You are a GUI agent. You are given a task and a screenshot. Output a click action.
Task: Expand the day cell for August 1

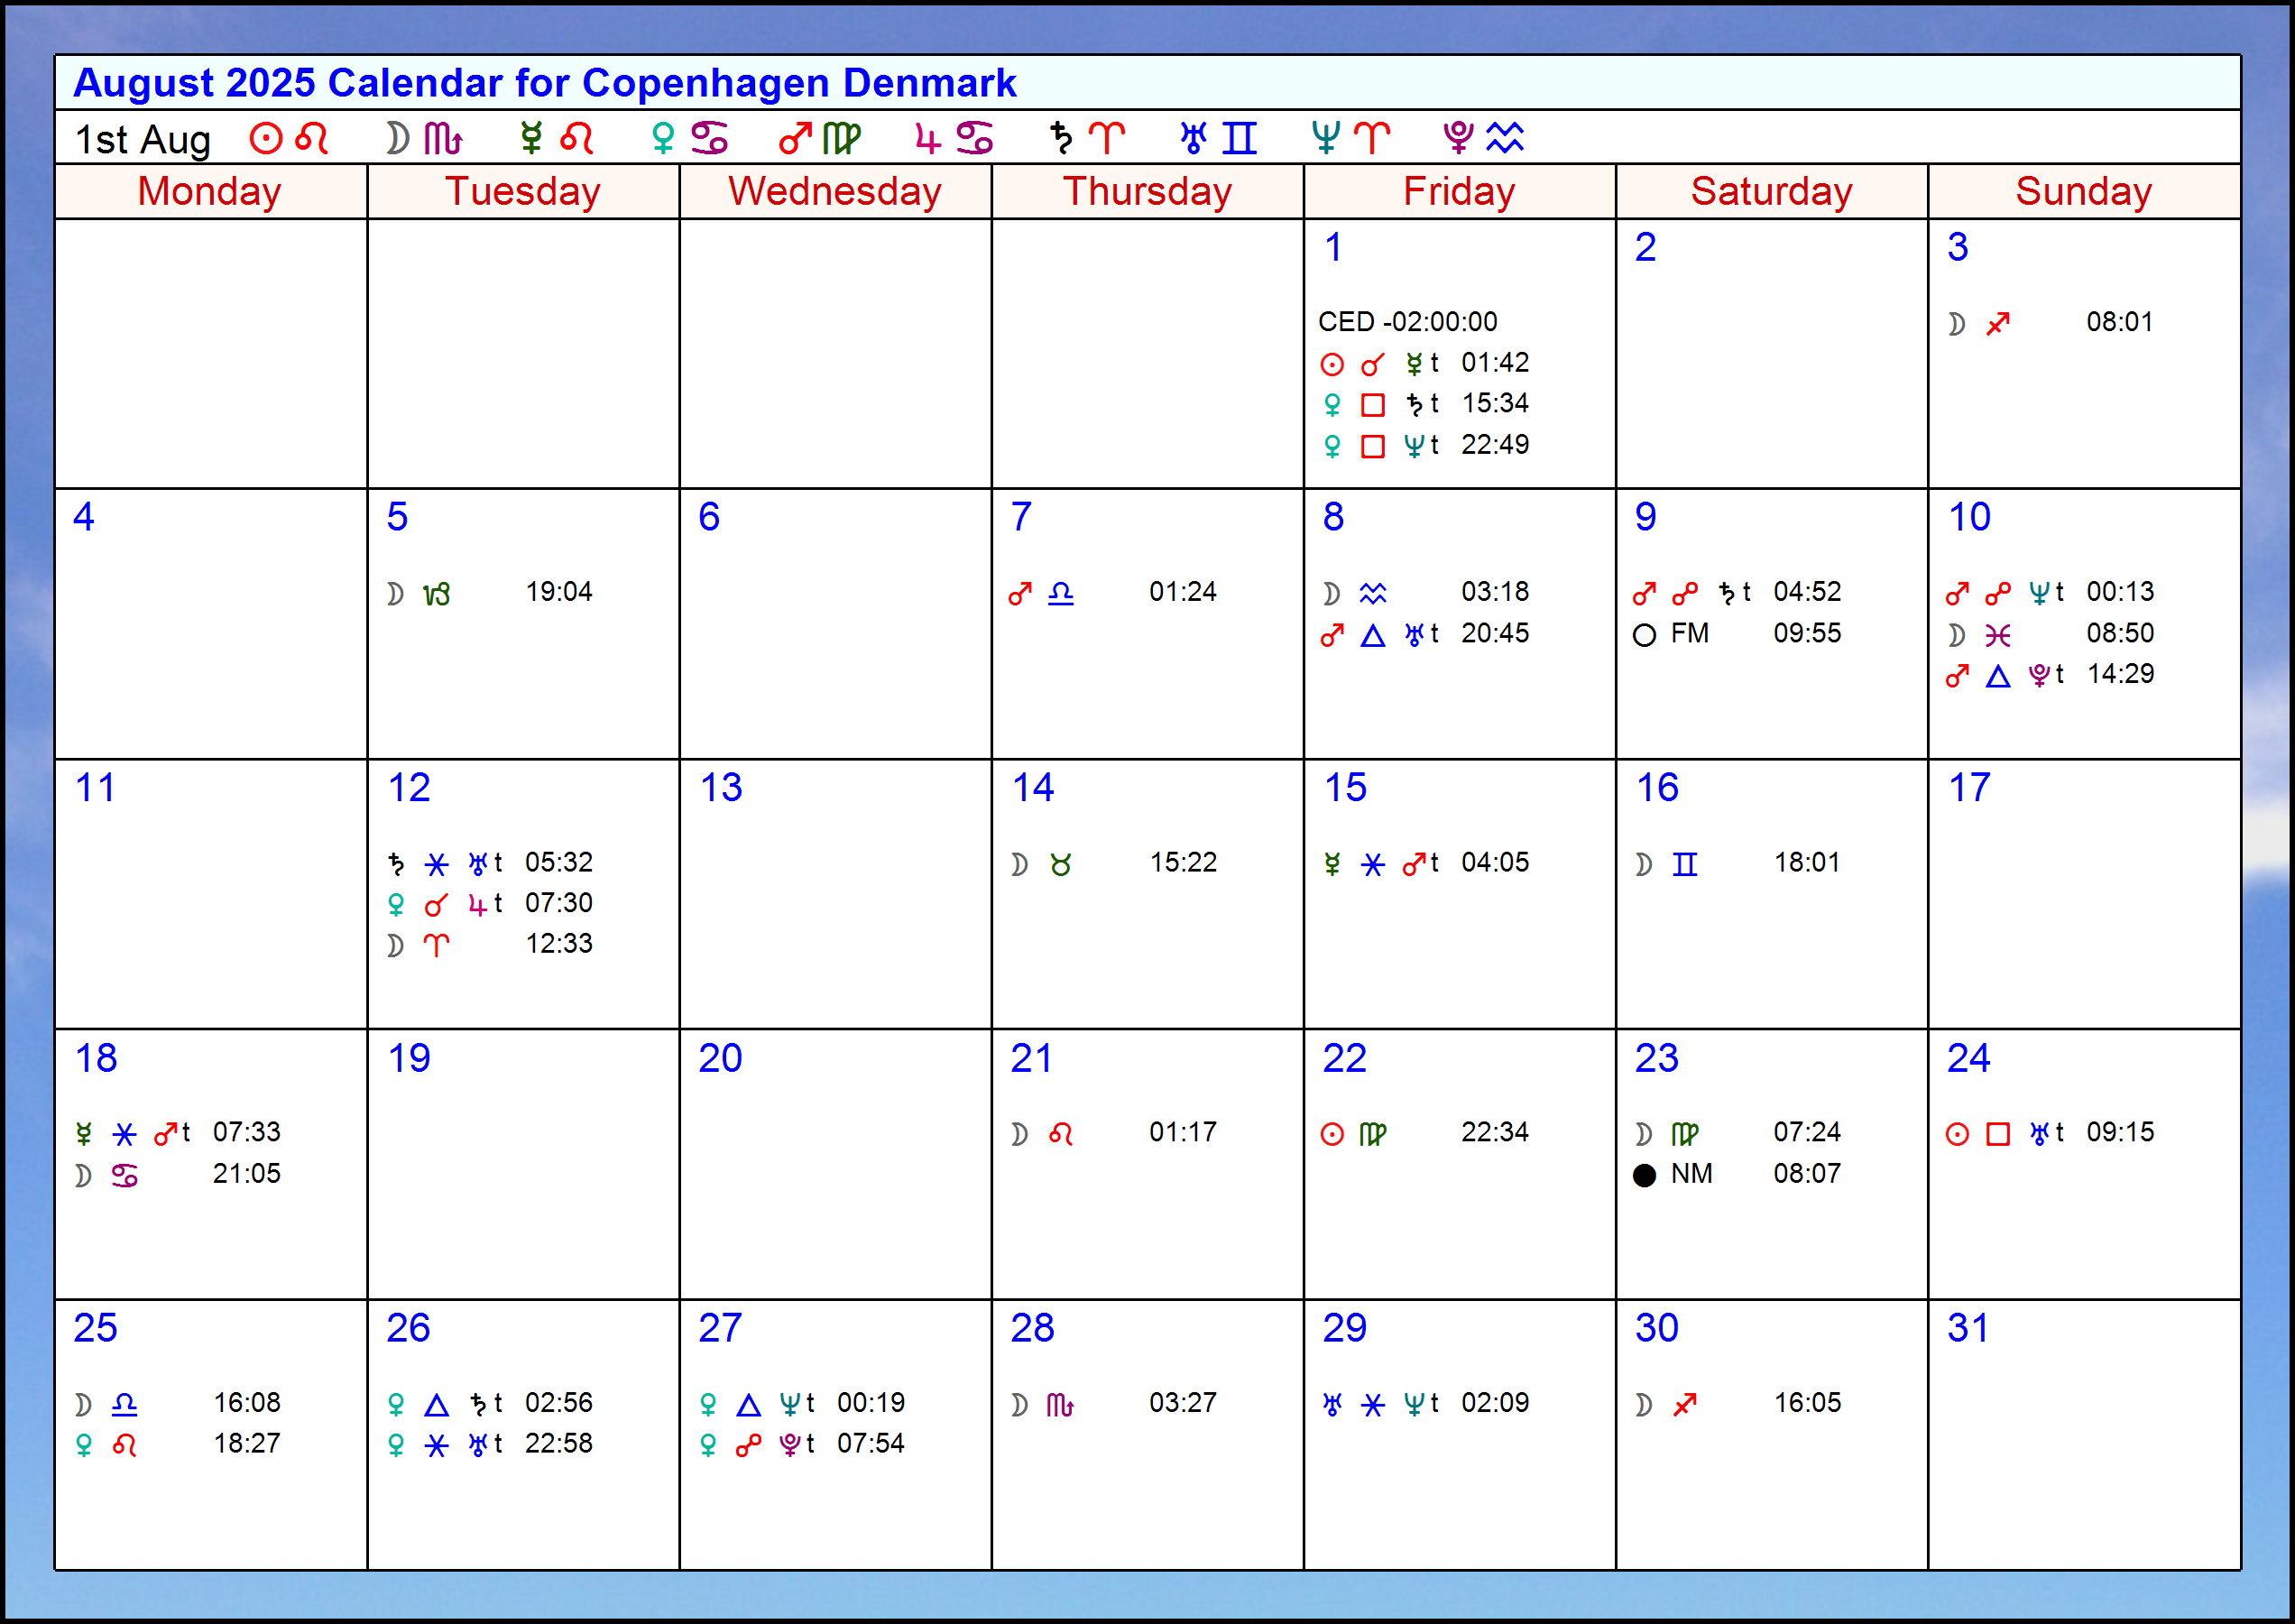coord(1458,355)
